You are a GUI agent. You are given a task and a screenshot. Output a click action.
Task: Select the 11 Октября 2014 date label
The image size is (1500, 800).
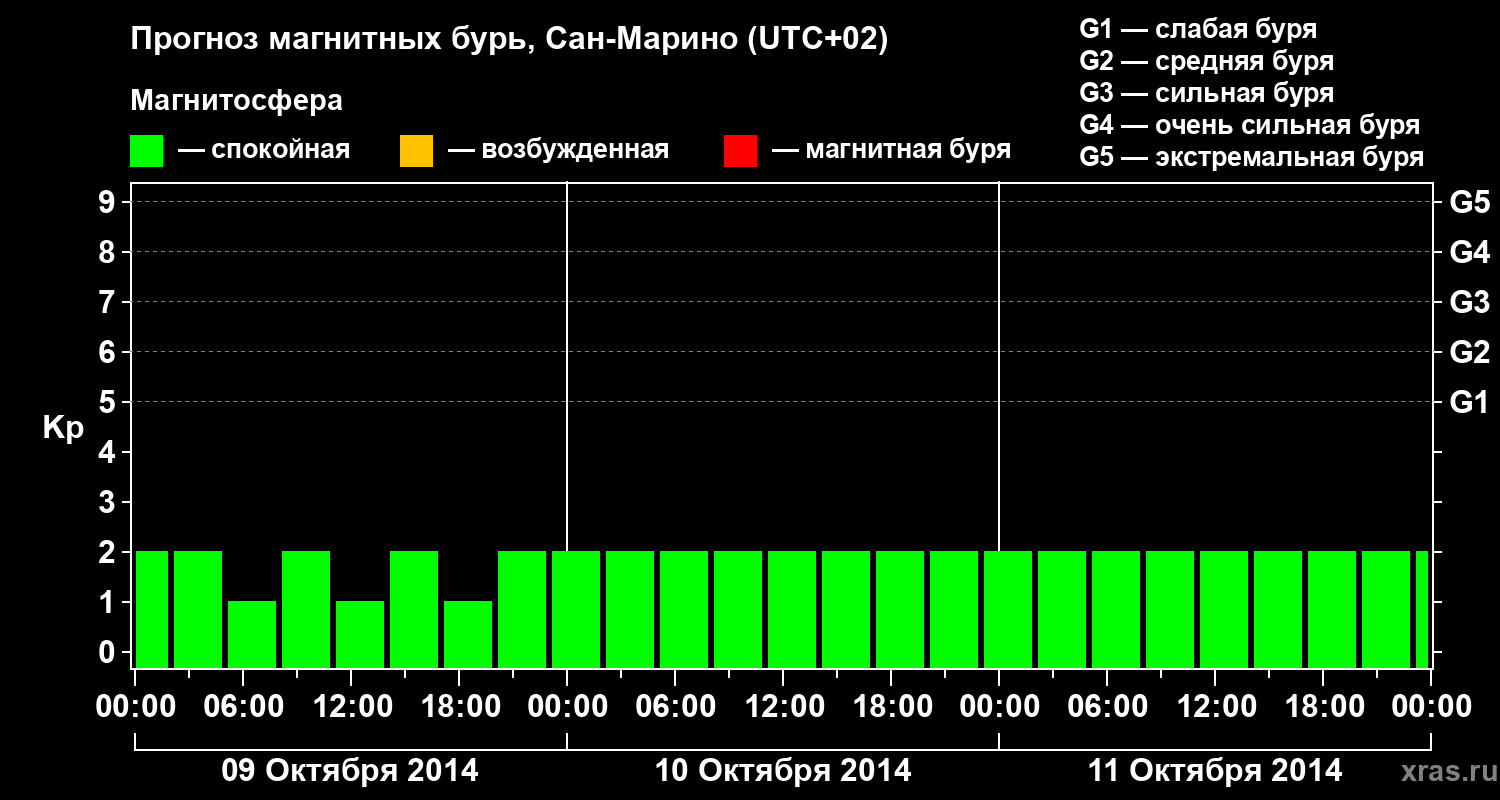(x=1215, y=771)
